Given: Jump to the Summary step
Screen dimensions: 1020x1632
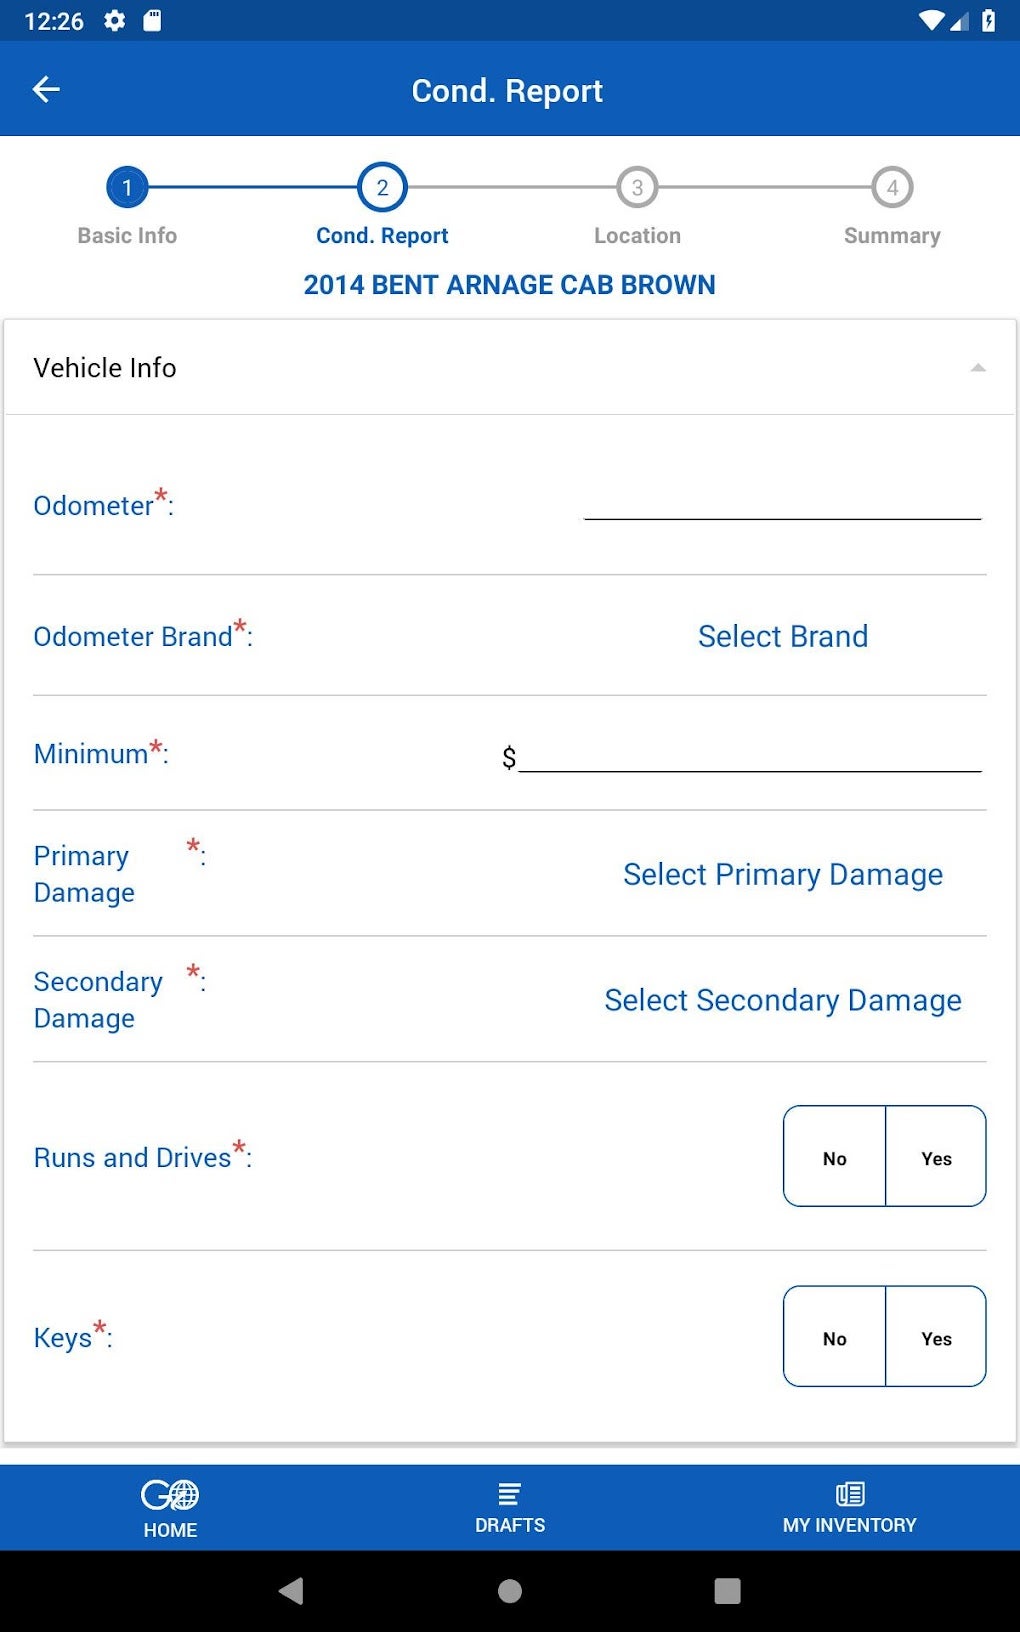Looking at the screenshot, I should click(892, 186).
